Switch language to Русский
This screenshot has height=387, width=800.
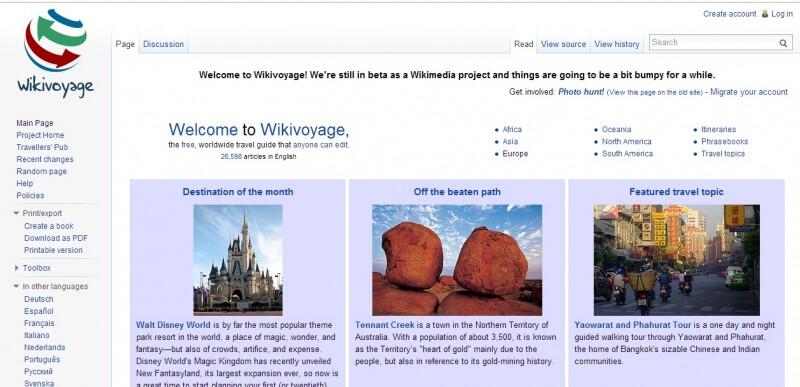point(38,372)
